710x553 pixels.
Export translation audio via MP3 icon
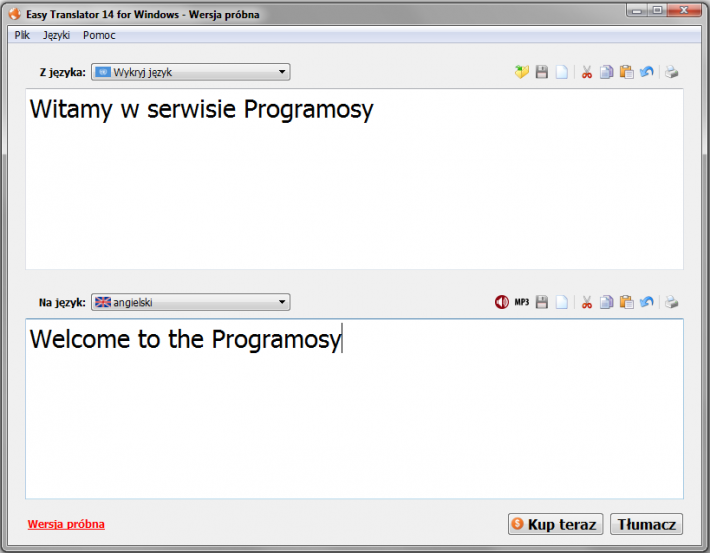tap(522, 302)
